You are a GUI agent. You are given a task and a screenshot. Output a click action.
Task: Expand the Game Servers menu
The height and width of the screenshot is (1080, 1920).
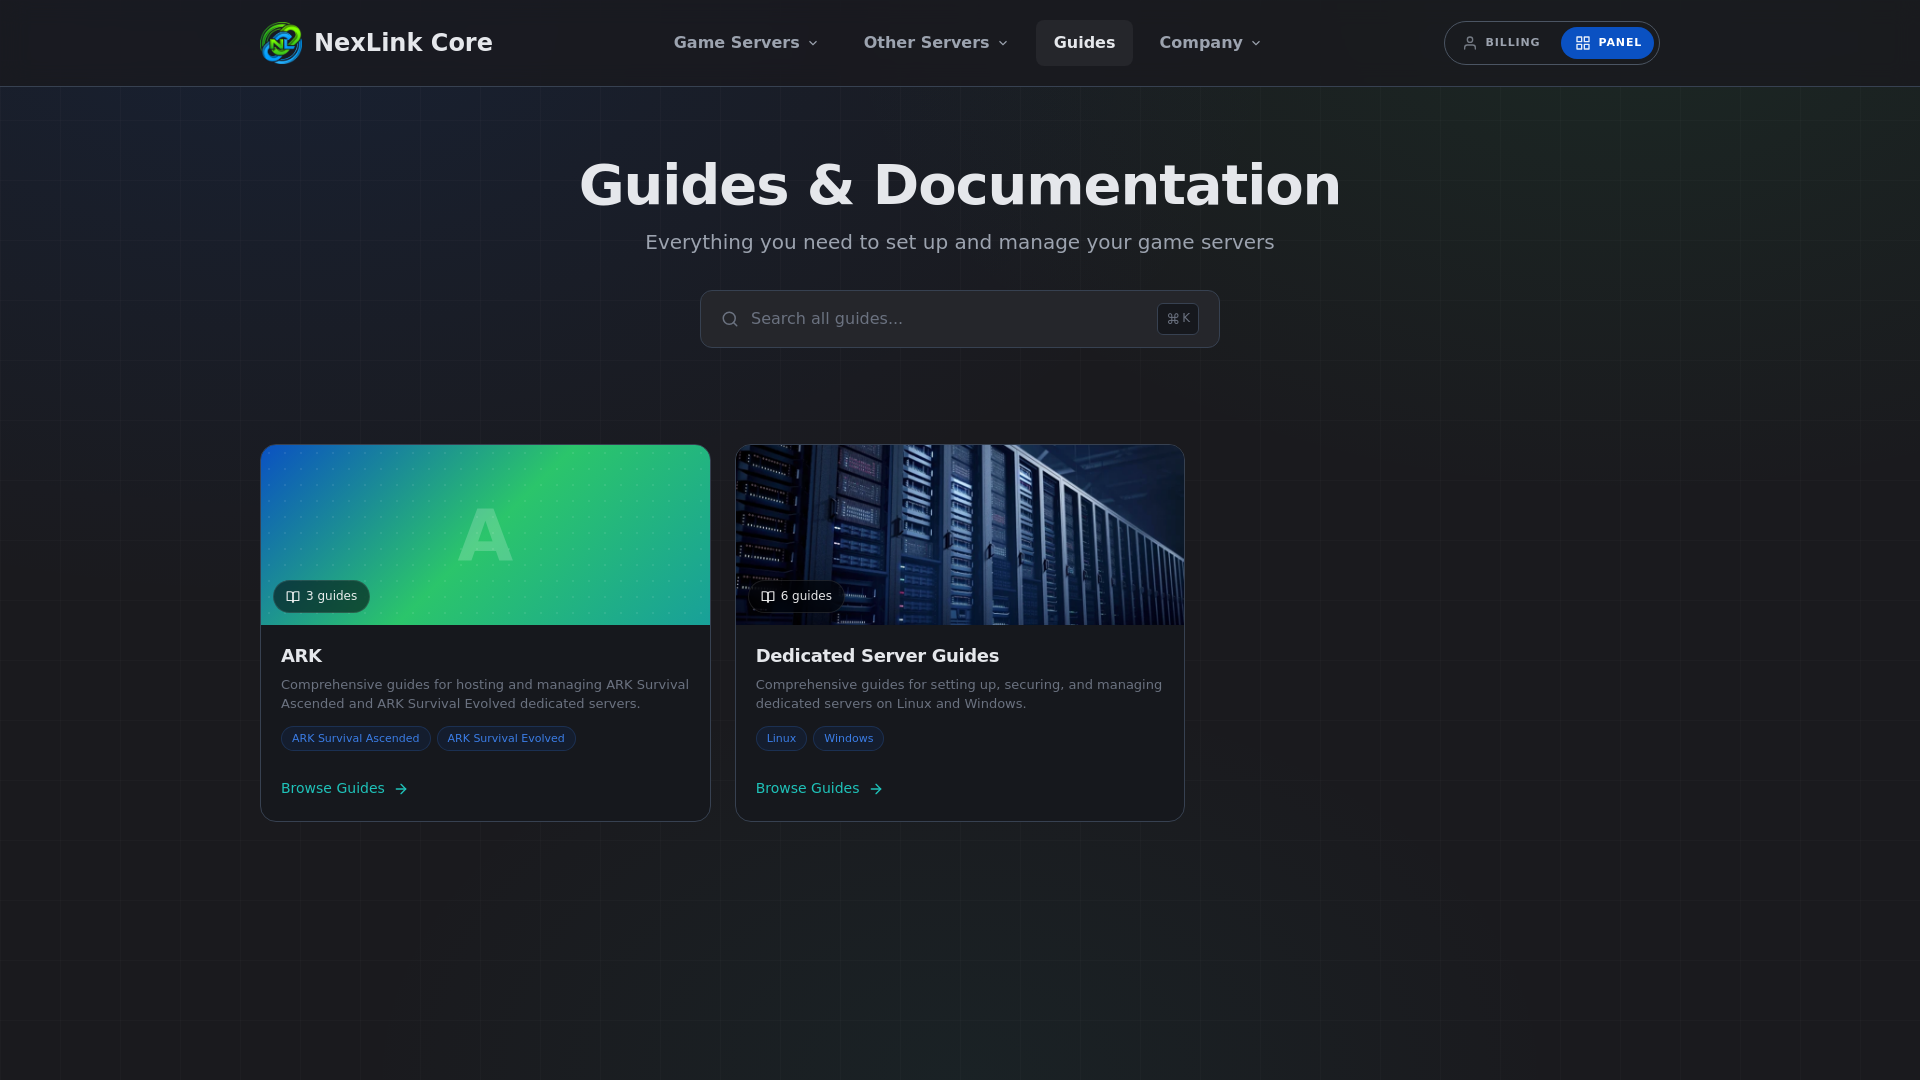(745, 43)
